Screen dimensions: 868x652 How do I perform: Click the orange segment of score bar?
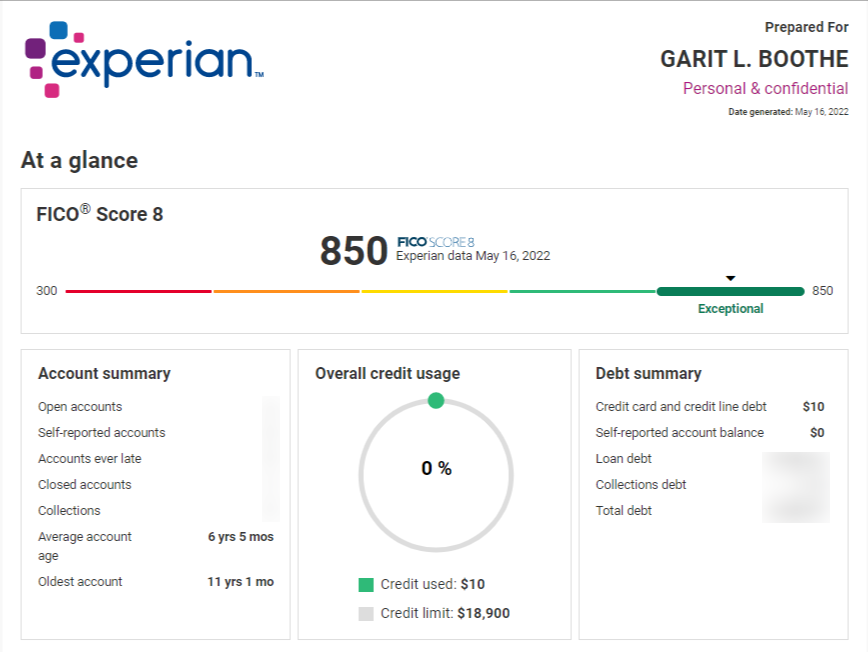tap(287, 291)
